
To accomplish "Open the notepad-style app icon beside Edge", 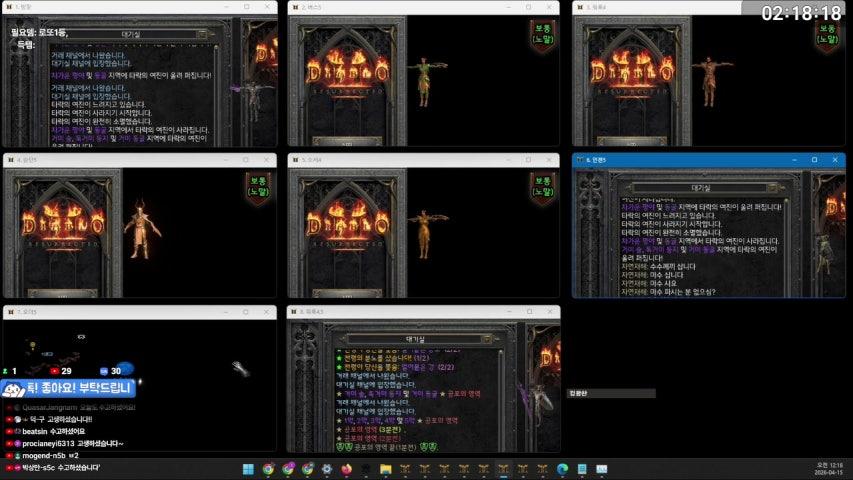I will (582, 469).
